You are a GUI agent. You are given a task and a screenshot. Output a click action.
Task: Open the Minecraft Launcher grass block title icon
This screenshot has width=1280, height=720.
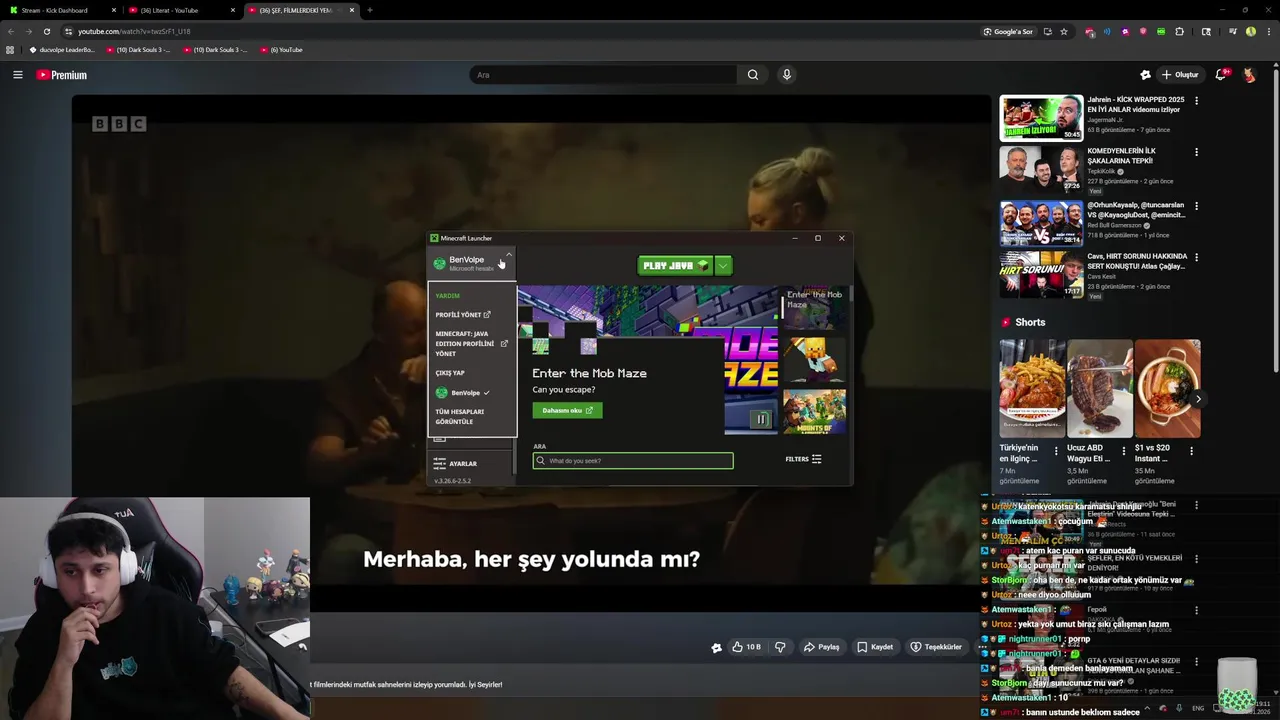pos(434,238)
